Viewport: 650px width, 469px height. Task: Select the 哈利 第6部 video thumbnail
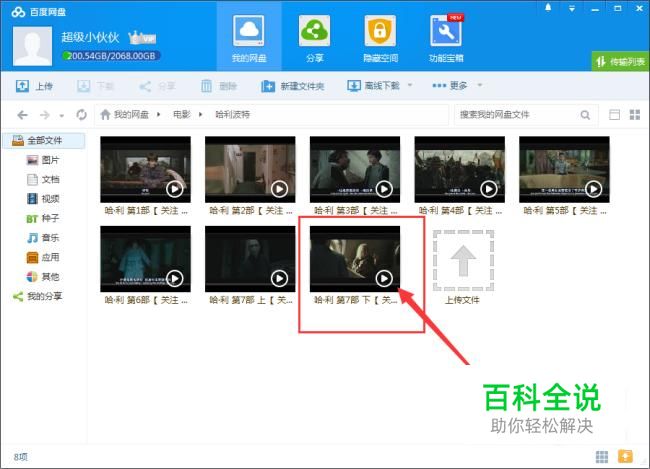click(146, 259)
